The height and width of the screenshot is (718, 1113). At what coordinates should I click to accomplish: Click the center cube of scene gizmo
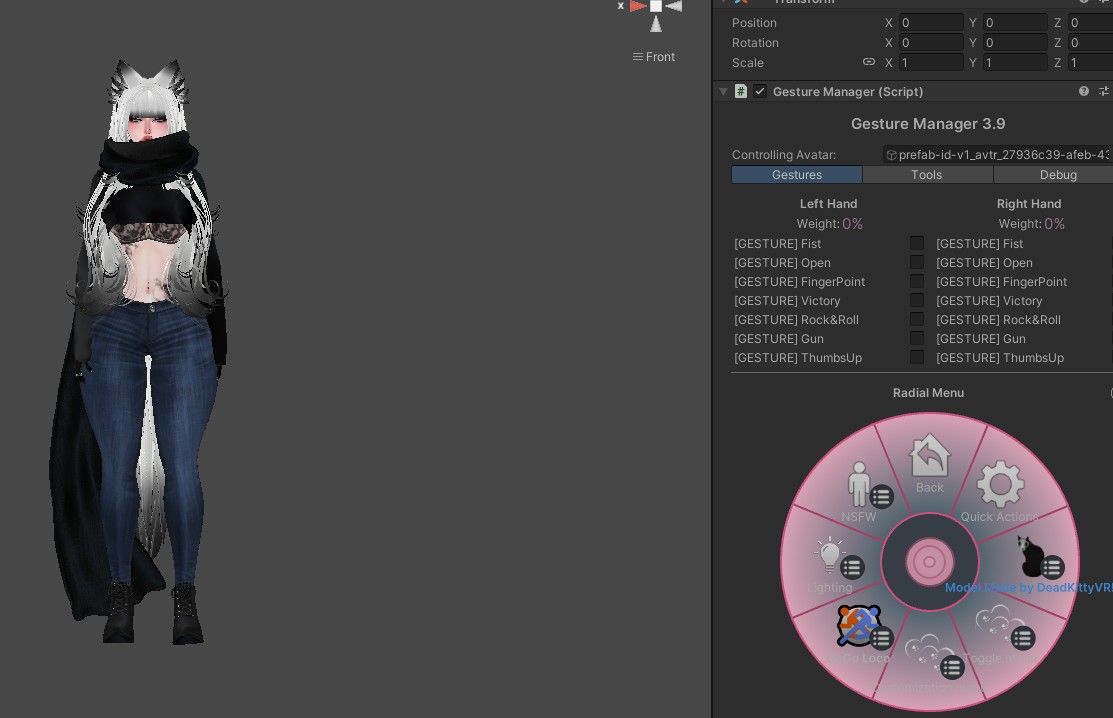tap(656, 6)
